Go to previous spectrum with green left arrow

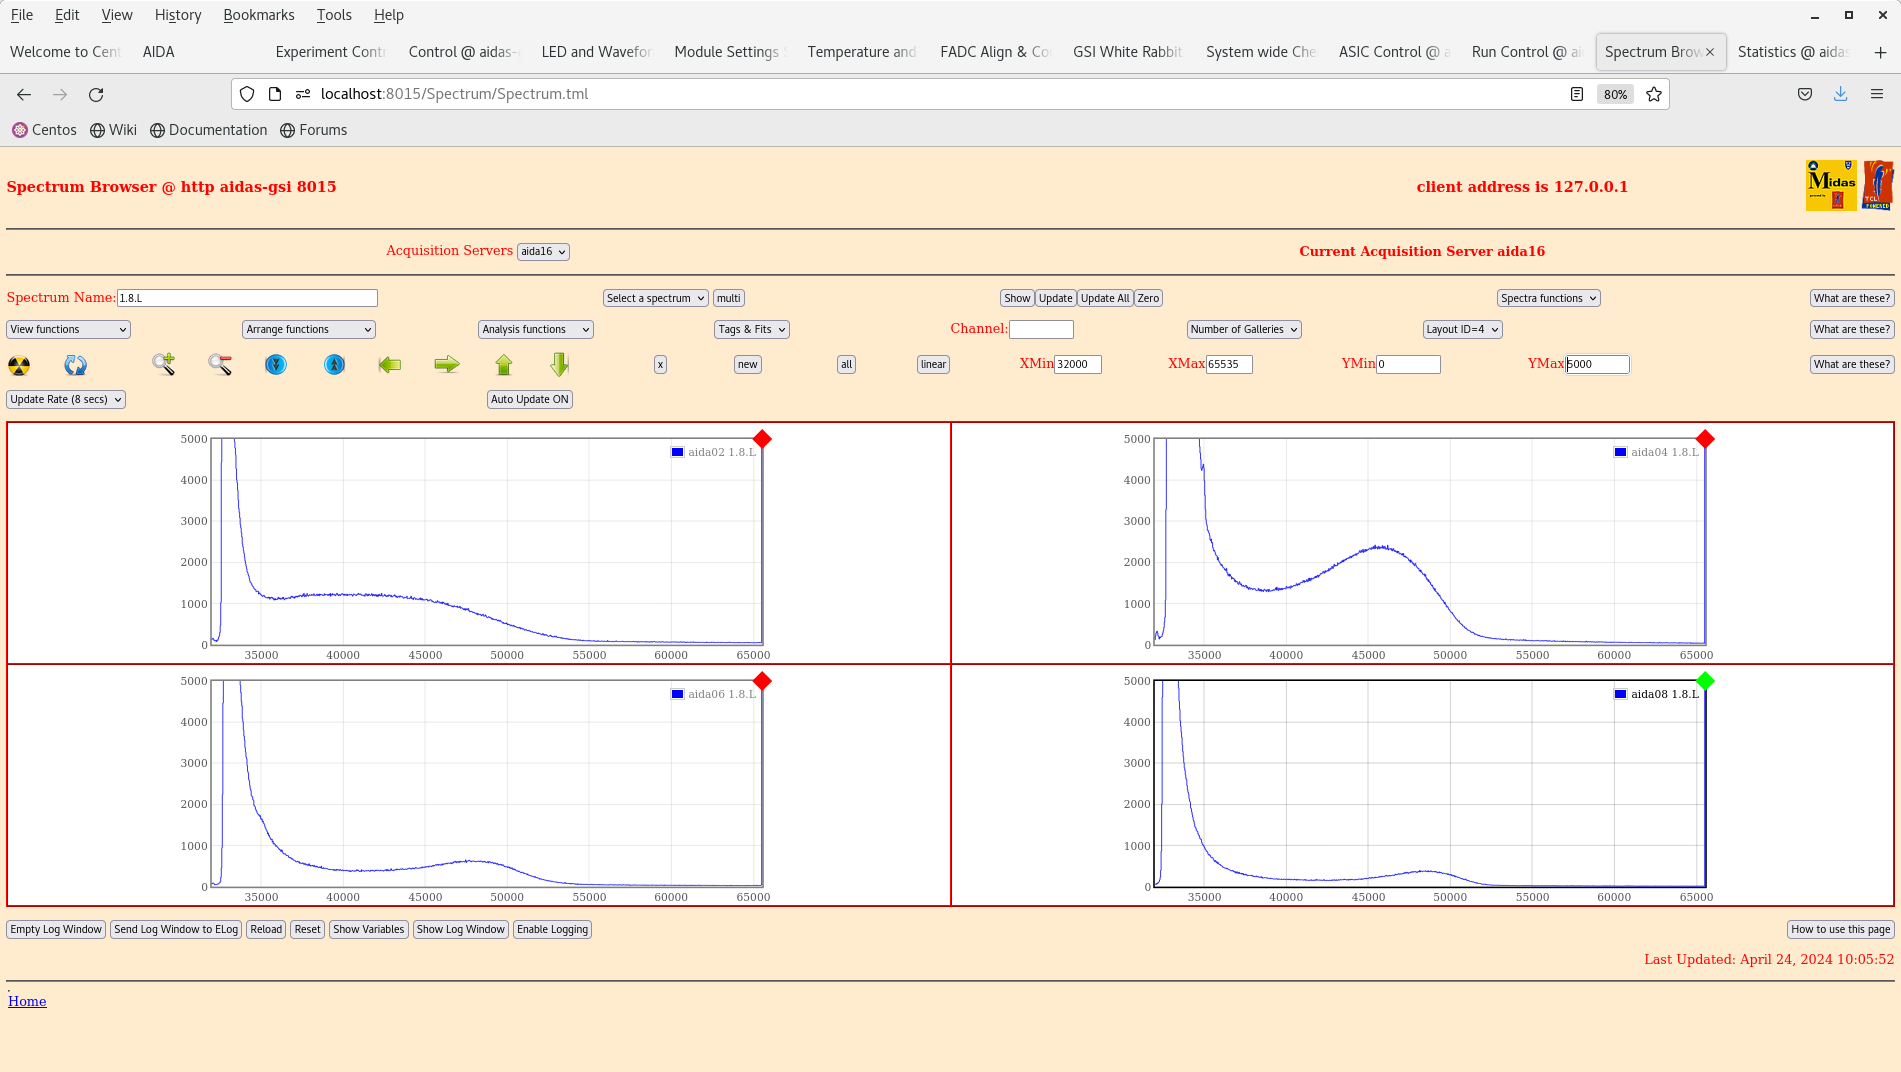pos(390,365)
